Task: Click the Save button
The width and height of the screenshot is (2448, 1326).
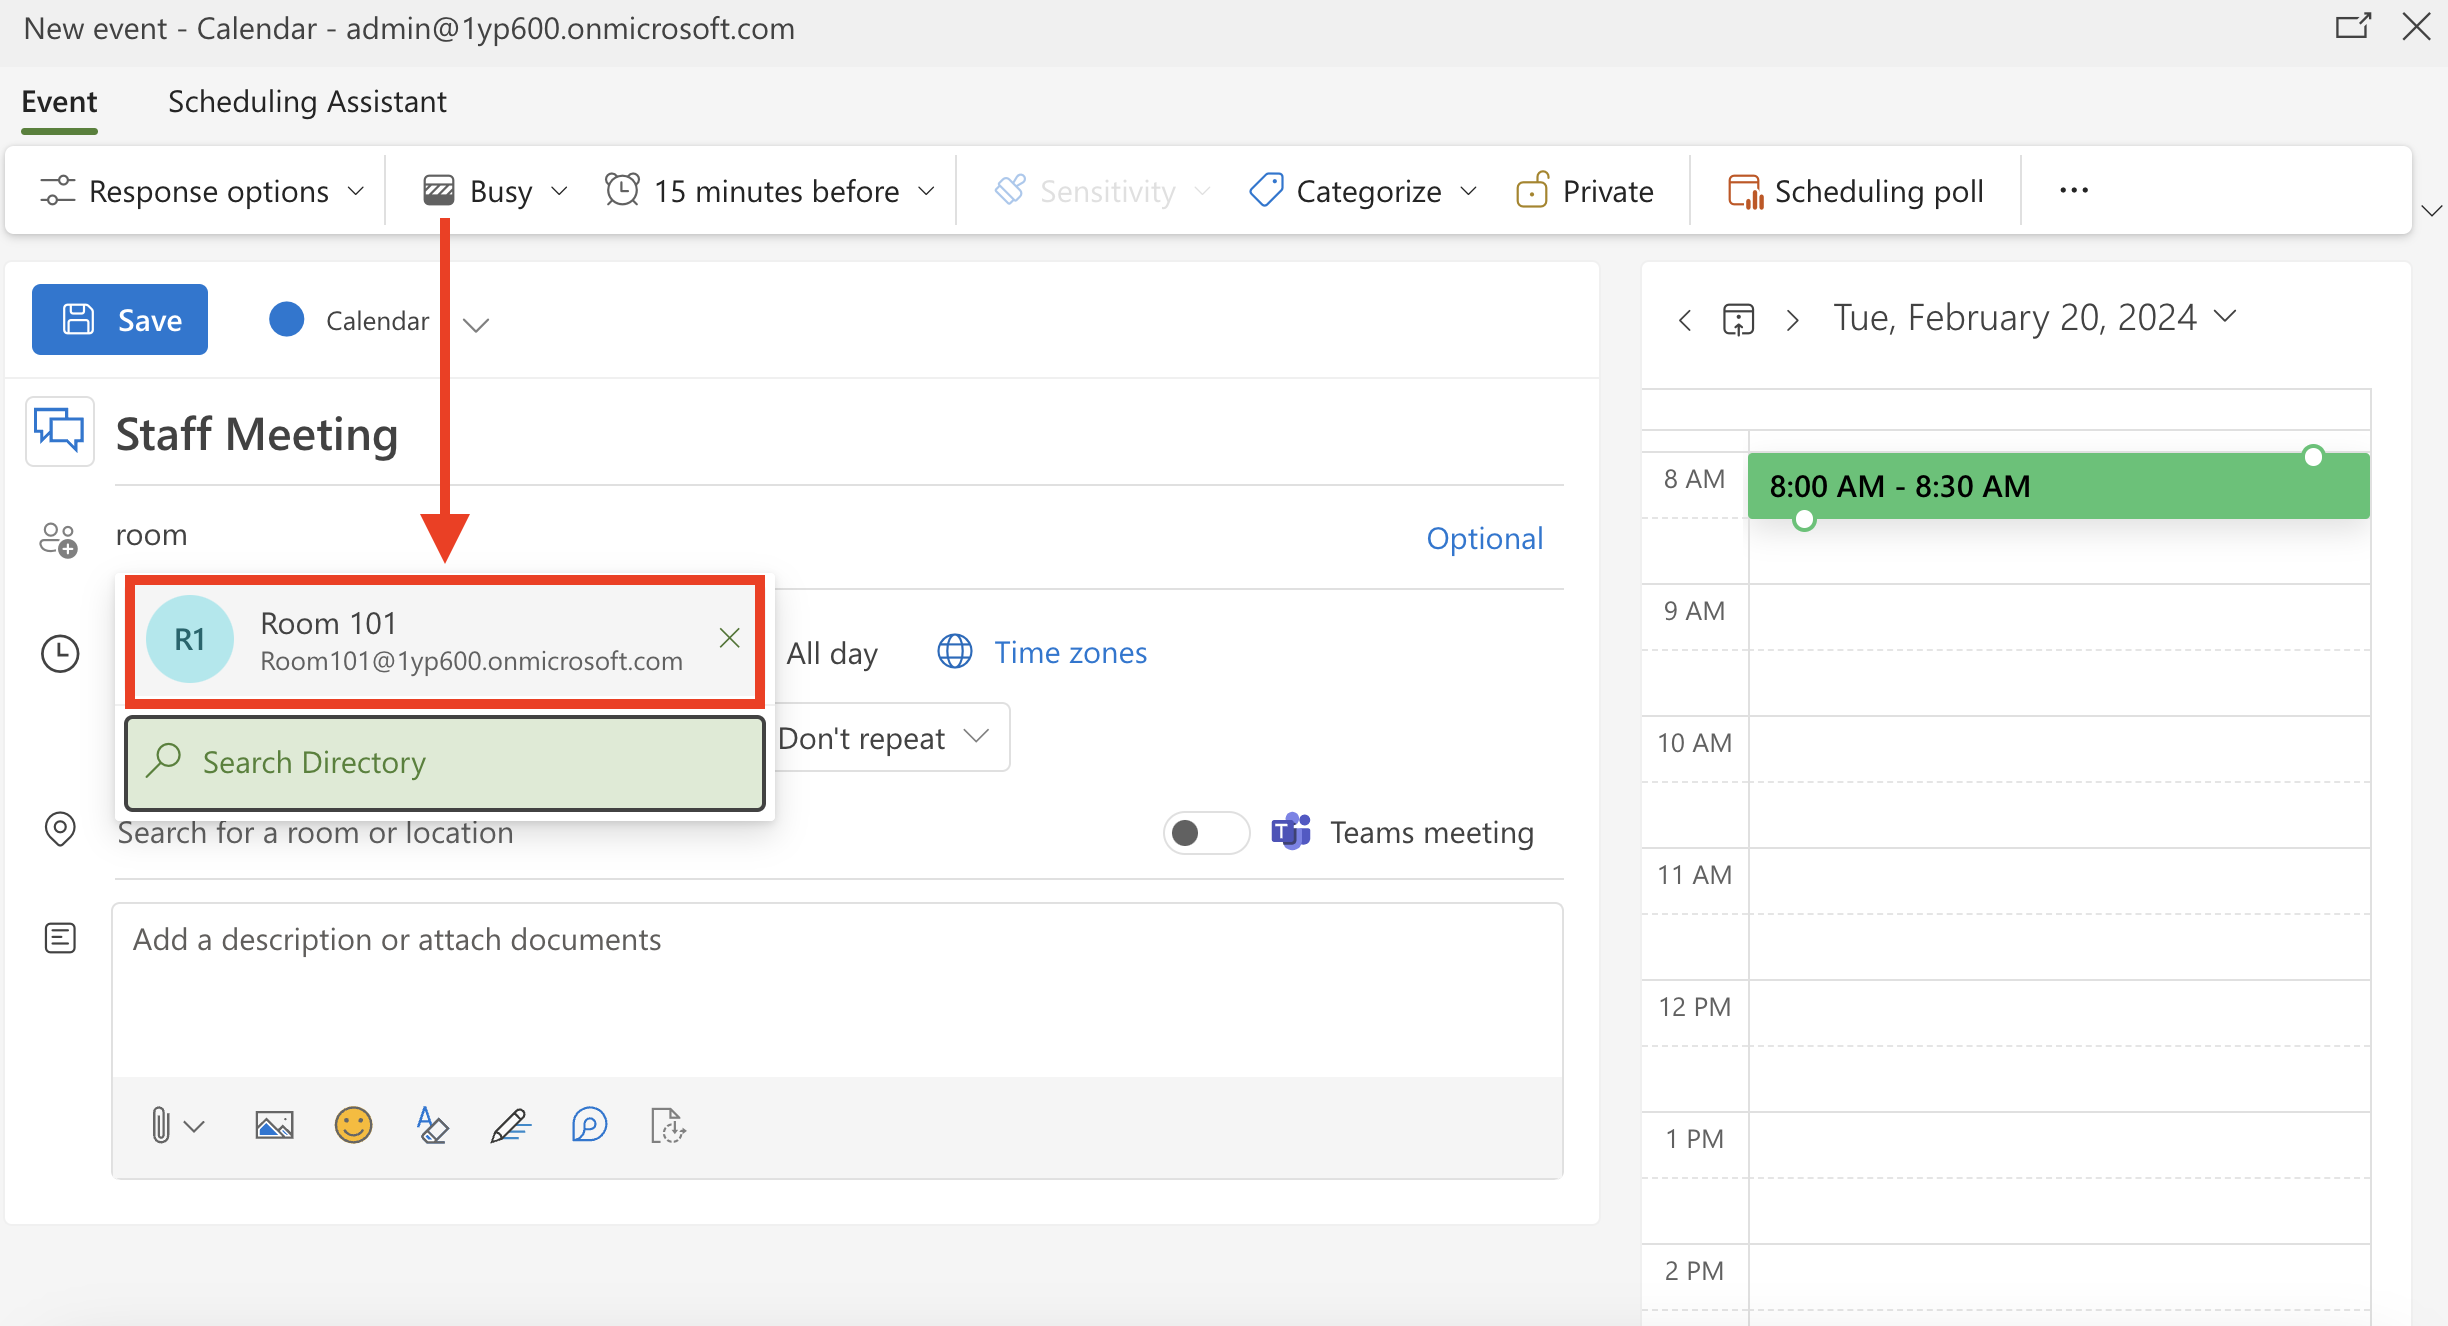Action: pos(120,320)
